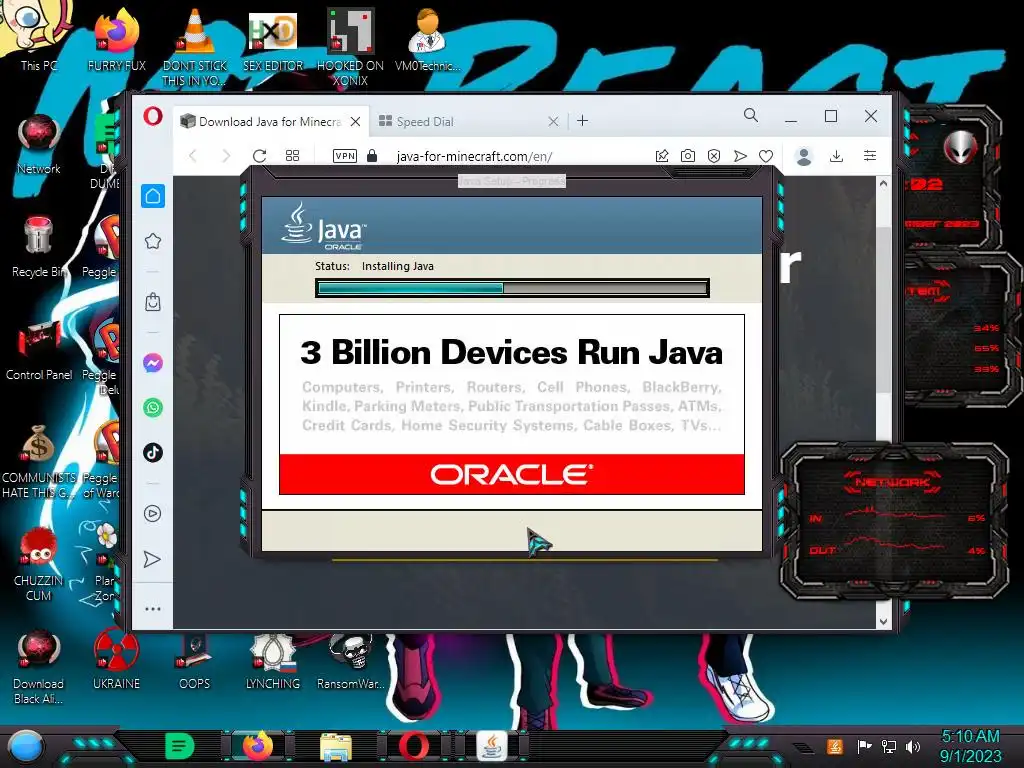The width and height of the screenshot is (1024, 768).
Task: Open the send to My Flow icon
Action: pyautogui.click(x=740, y=155)
